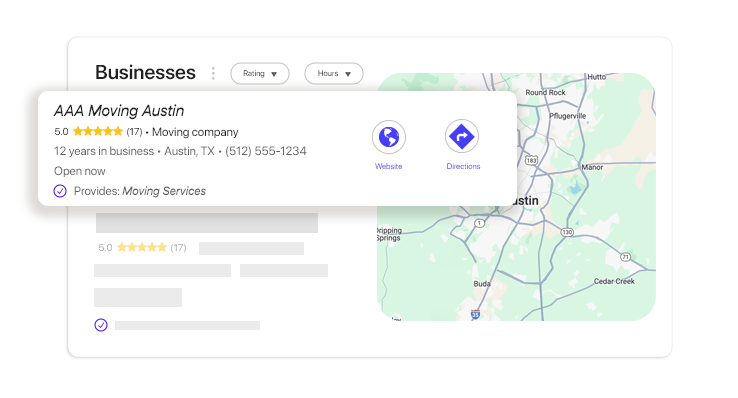
Task: Open the Website globe icon
Action: (x=389, y=137)
